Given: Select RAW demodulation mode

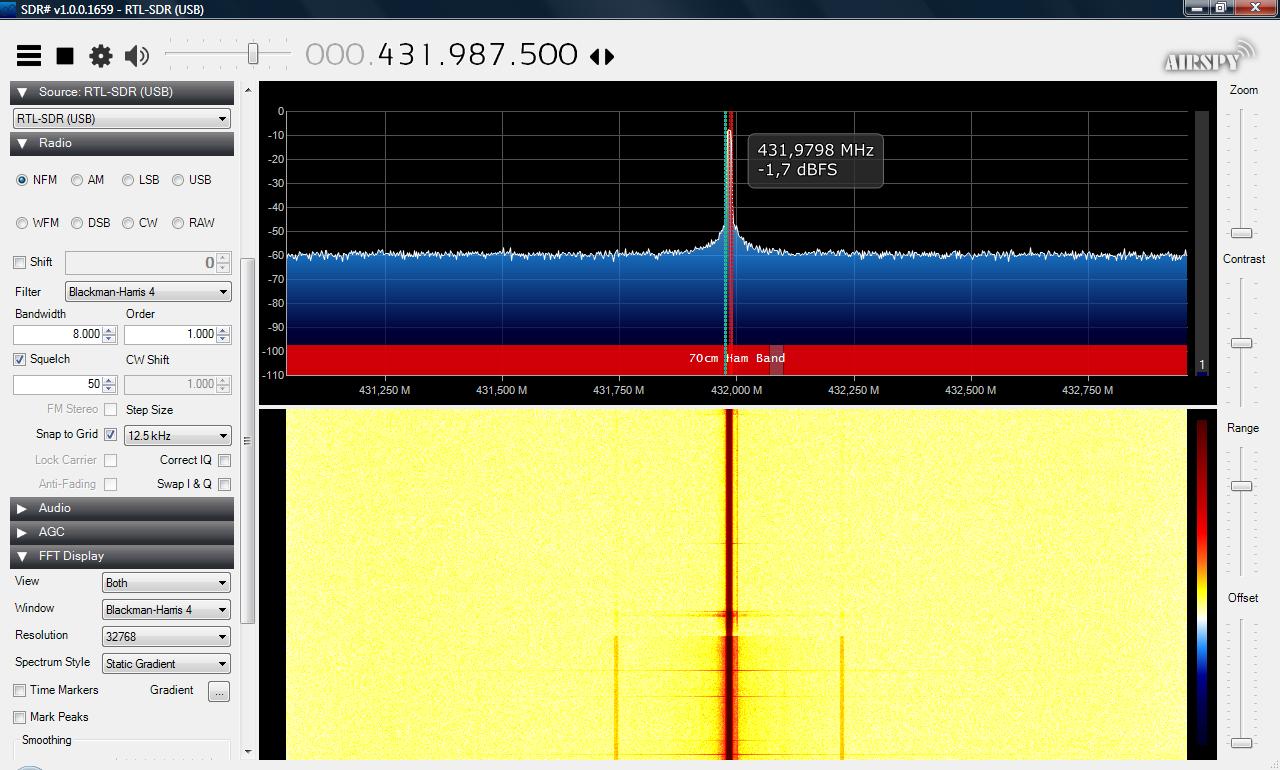Looking at the screenshot, I should point(178,223).
